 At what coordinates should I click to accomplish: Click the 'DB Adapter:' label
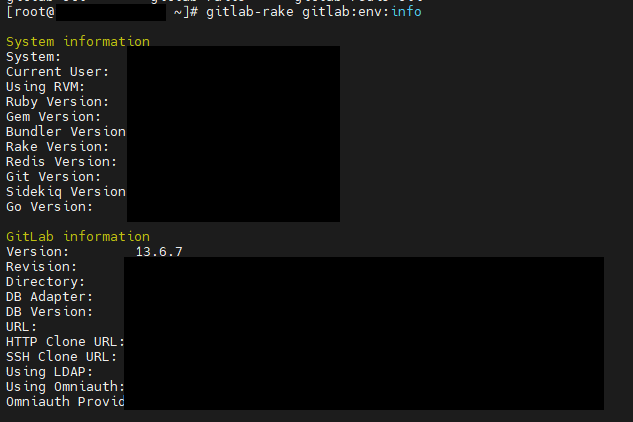49,297
